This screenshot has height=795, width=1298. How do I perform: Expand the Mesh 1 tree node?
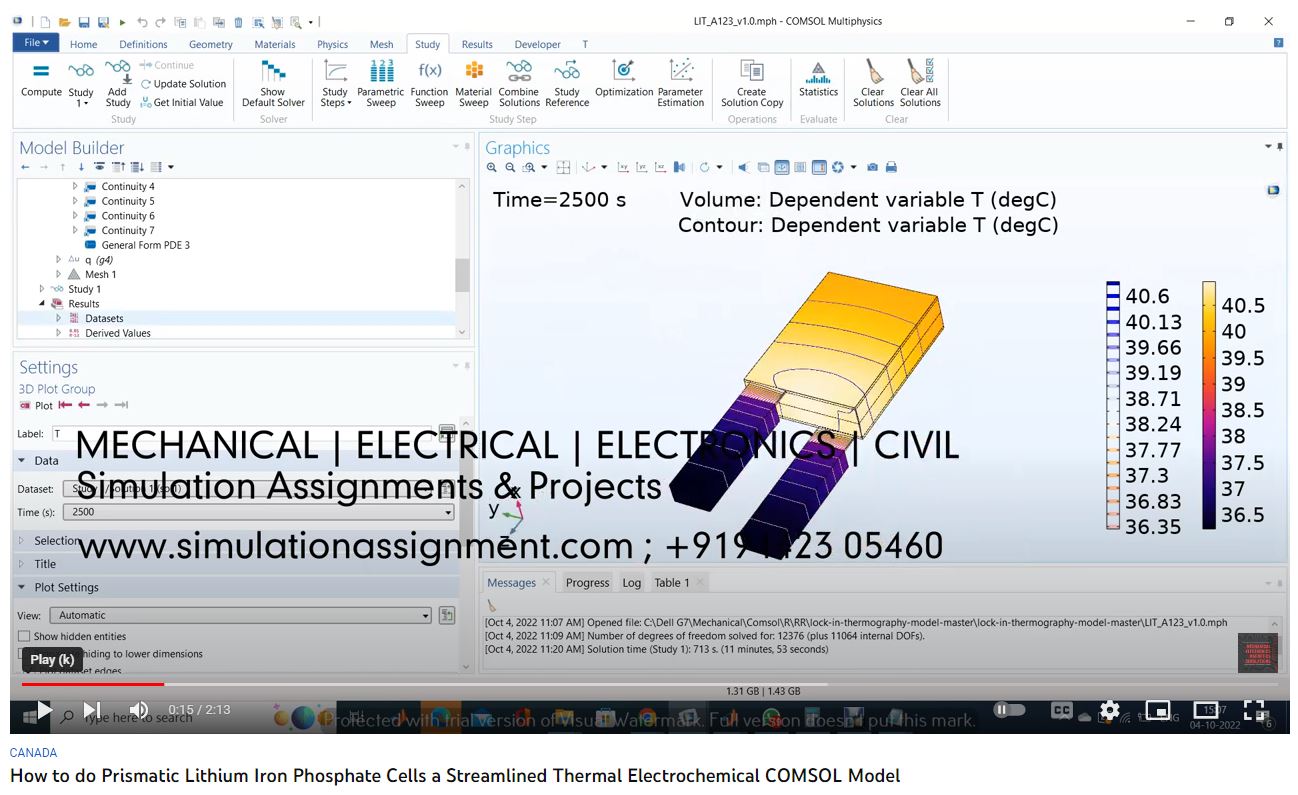tap(59, 274)
